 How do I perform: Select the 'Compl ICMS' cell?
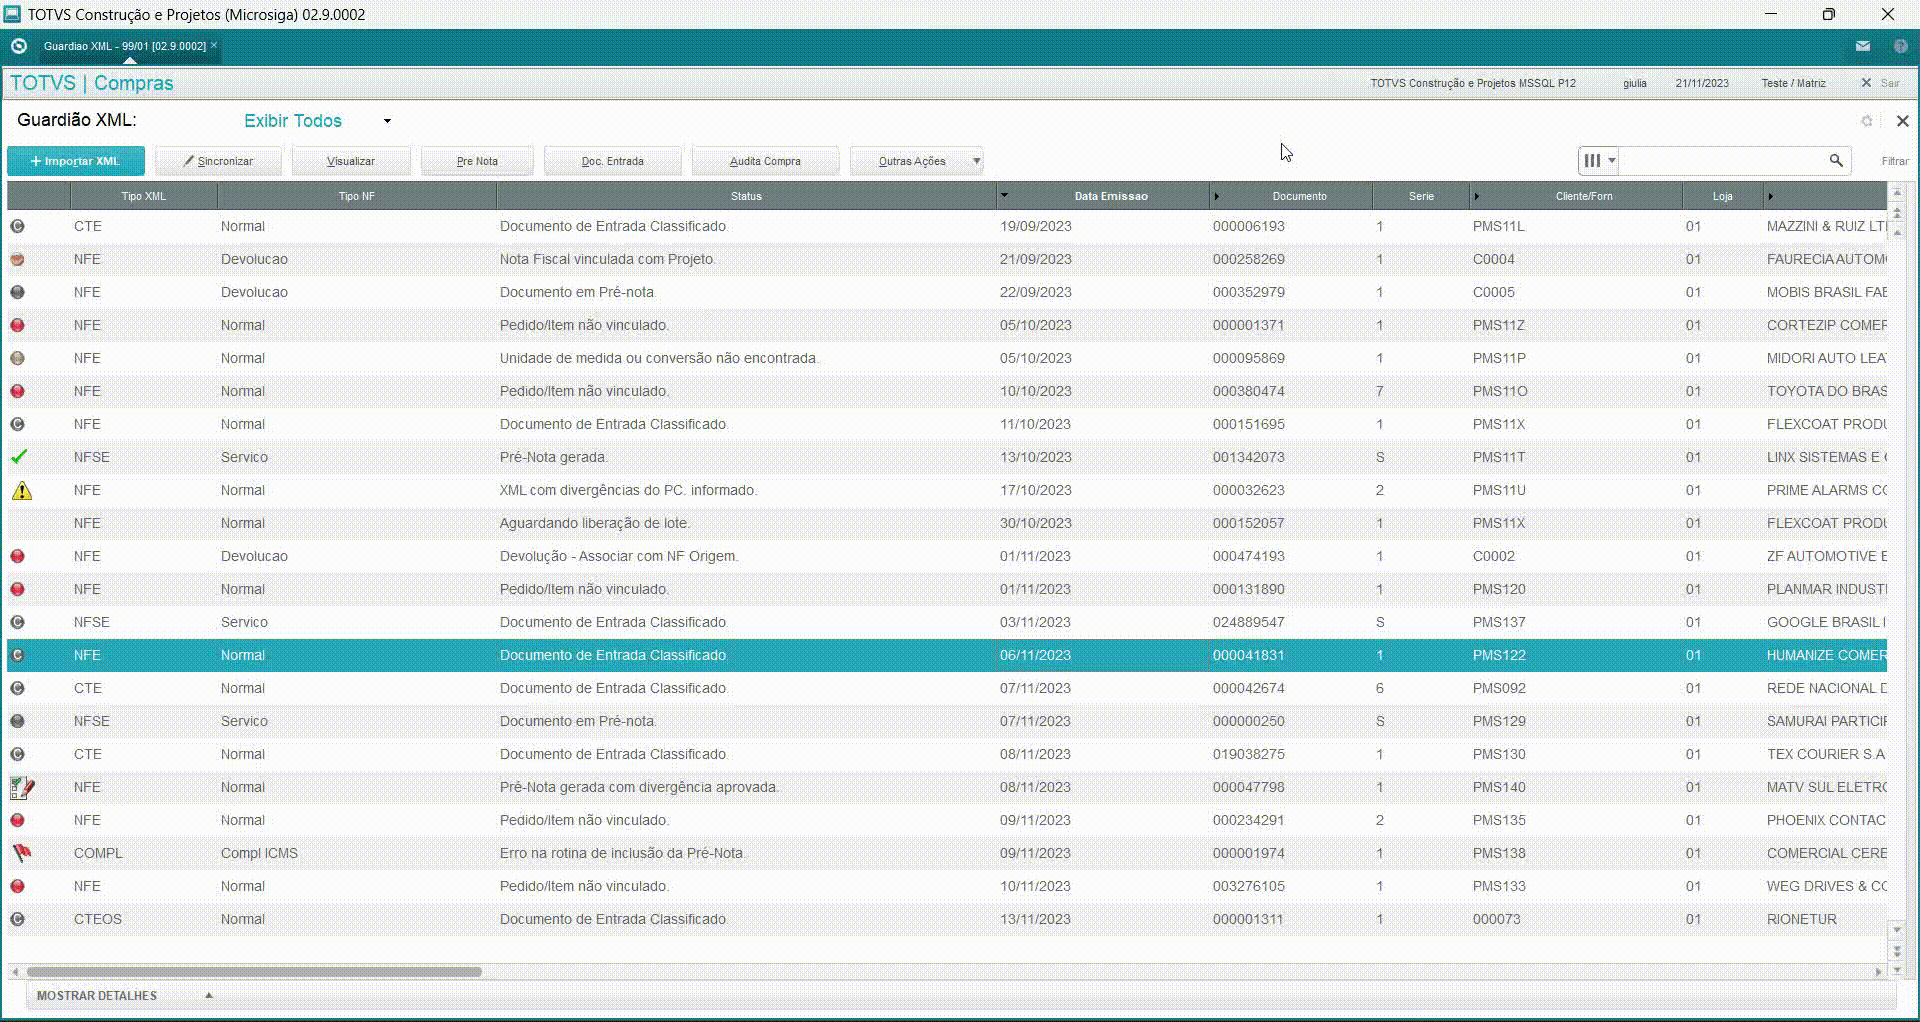click(357, 853)
